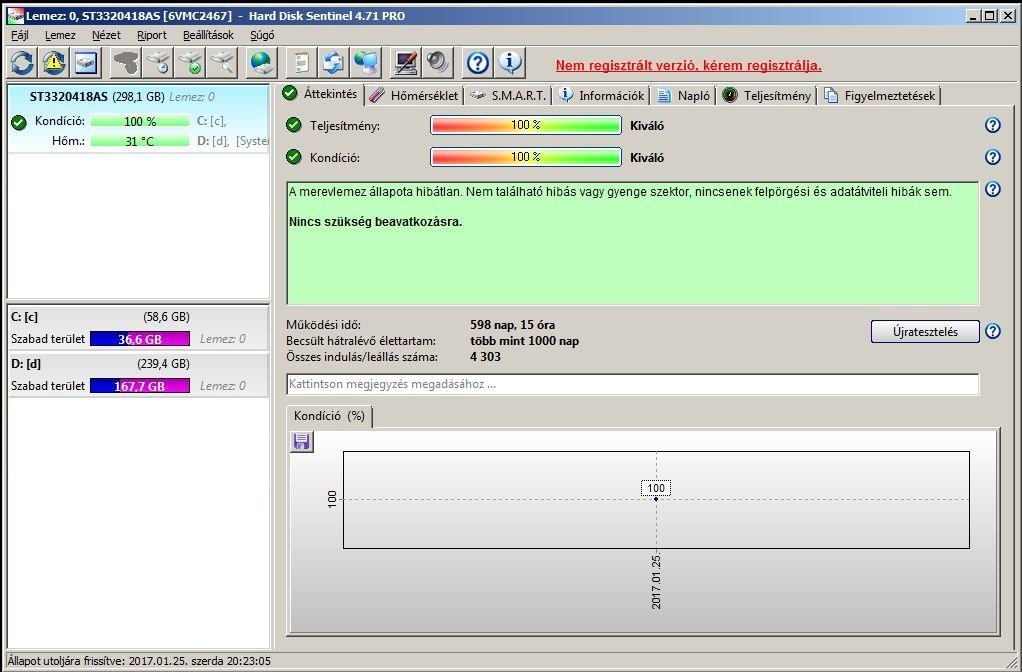1022x672 pixels.
Task: Click the refresh-with-warning triangle toolbar icon
Action: (x=53, y=63)
